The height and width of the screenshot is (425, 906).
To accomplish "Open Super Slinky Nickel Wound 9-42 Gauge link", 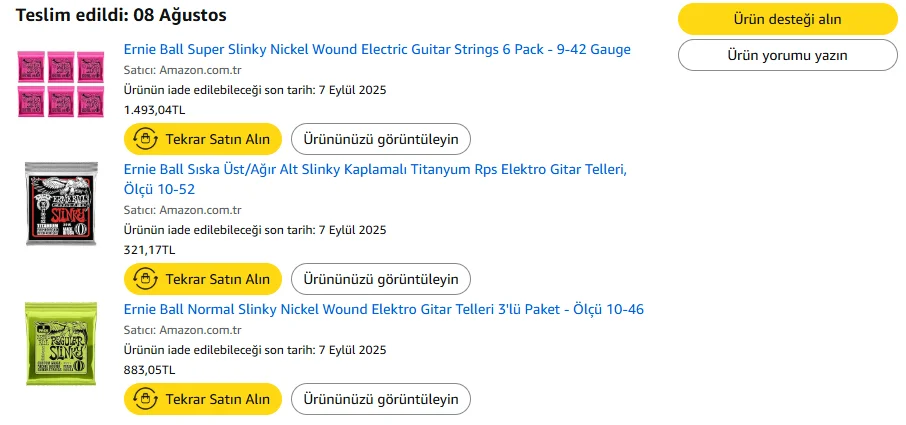I will [377, 49].
